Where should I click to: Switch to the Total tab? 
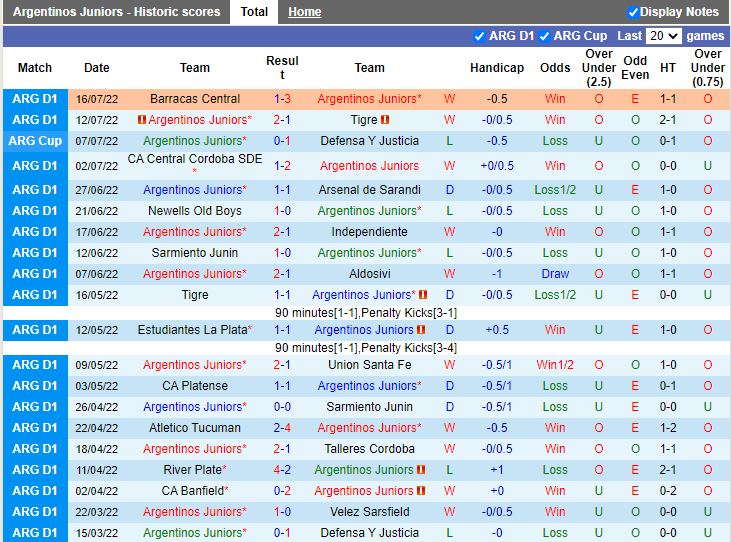tap(254, 12)
